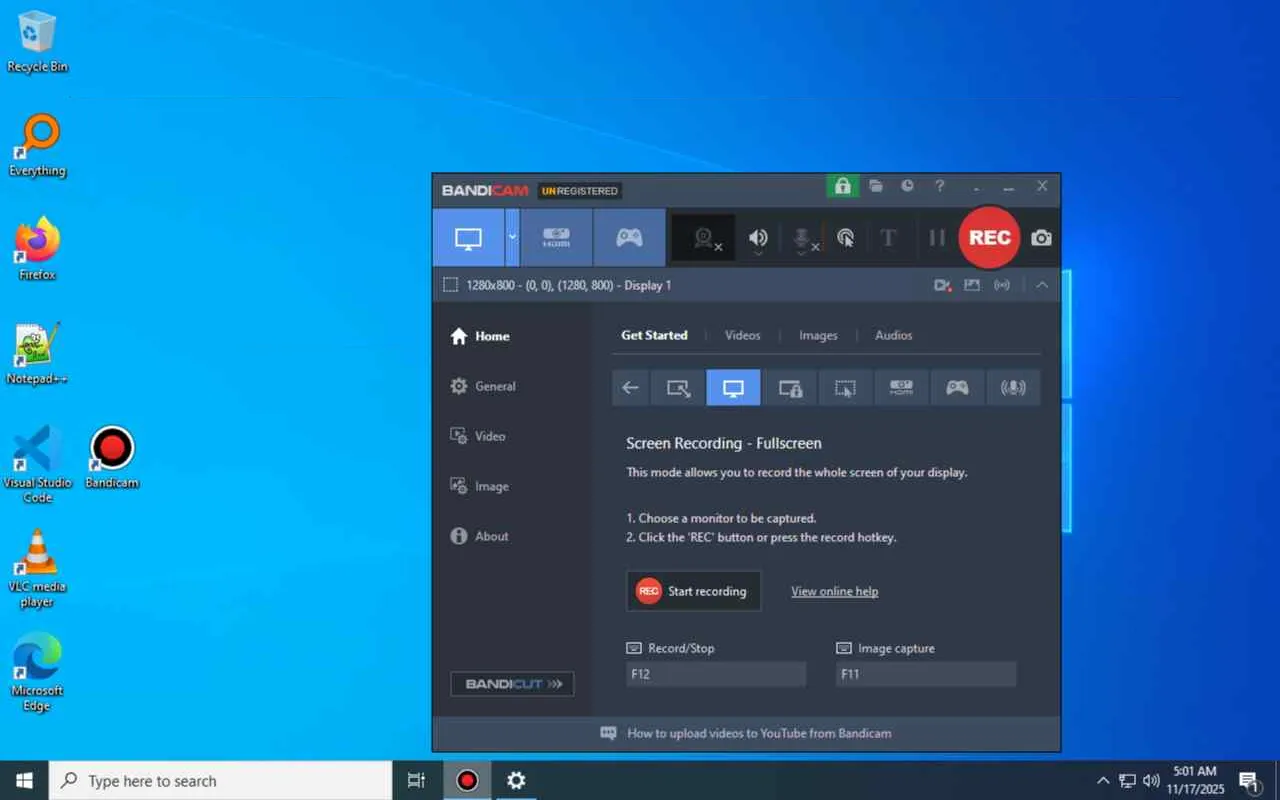Screen dimensions: 1280x800
Task: Select the specific window recording mode
Action: click(x=790, y=388)
